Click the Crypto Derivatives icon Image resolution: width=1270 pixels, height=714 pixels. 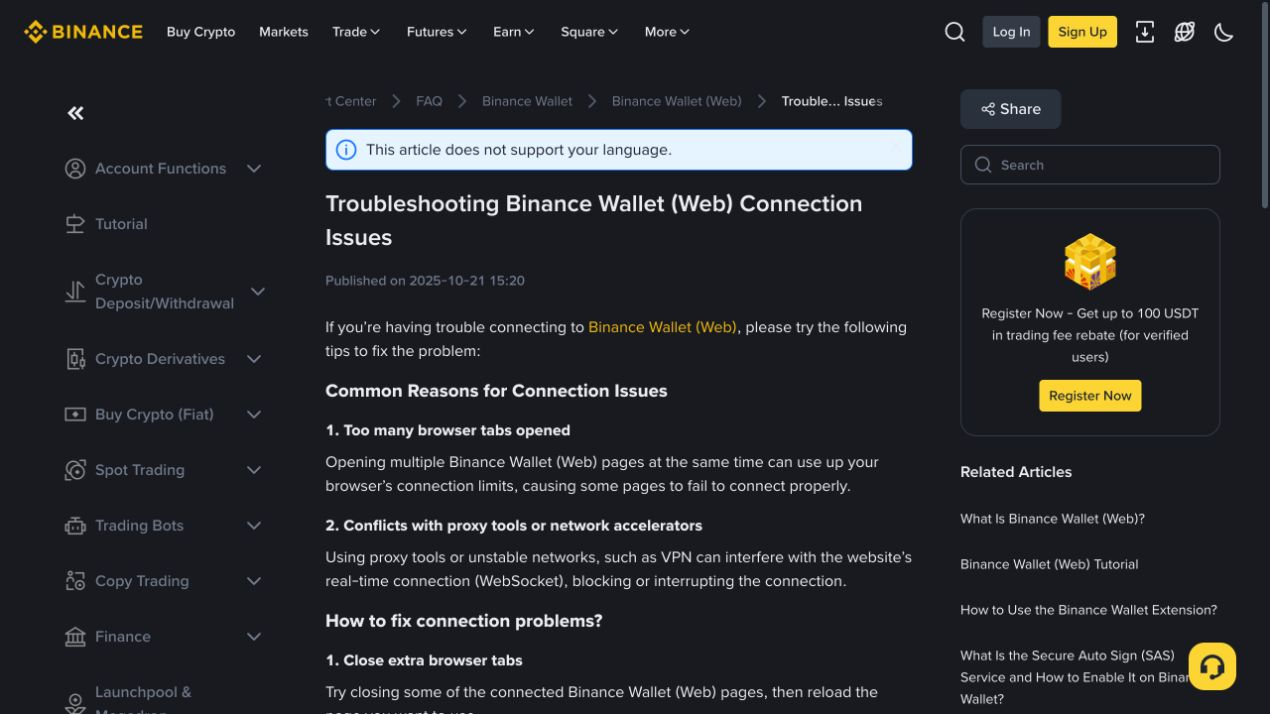click(x=75, y=359)
